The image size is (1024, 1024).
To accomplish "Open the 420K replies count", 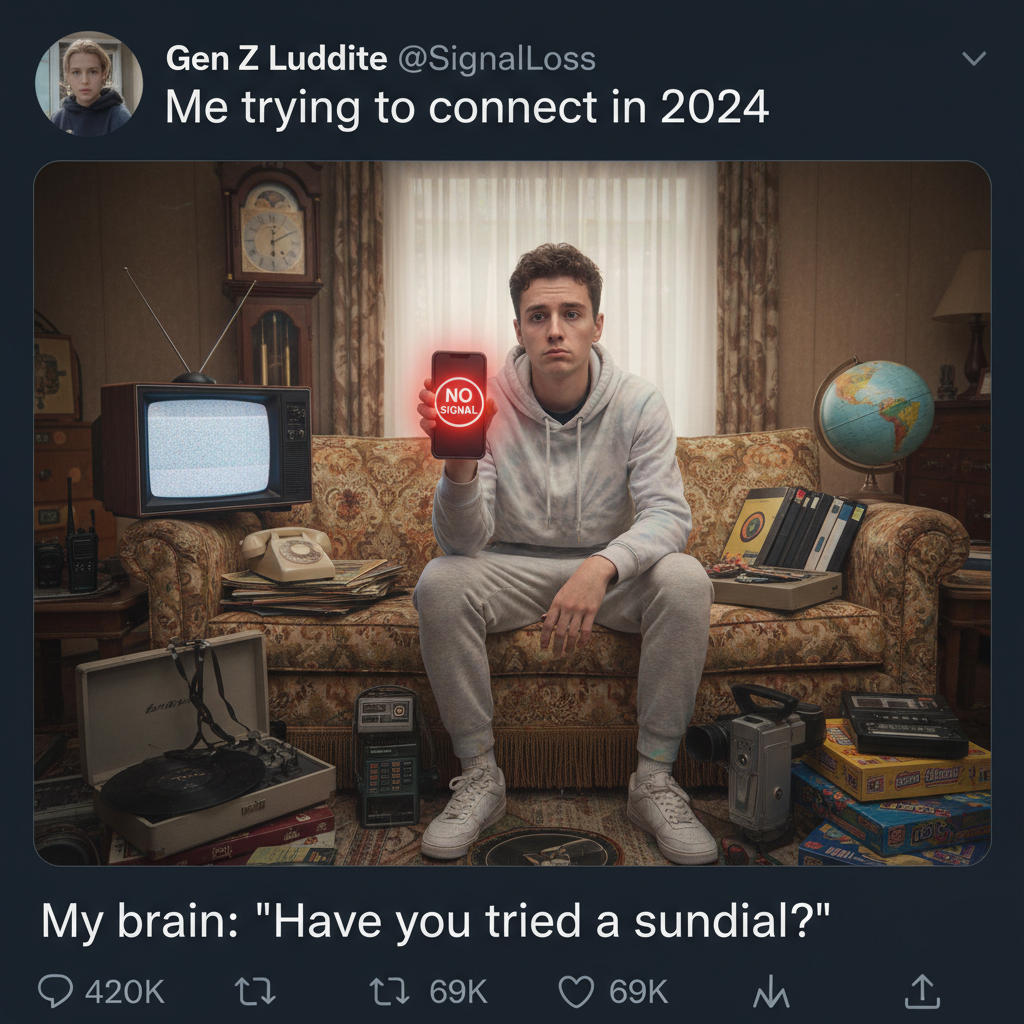I will pos(125,991).
